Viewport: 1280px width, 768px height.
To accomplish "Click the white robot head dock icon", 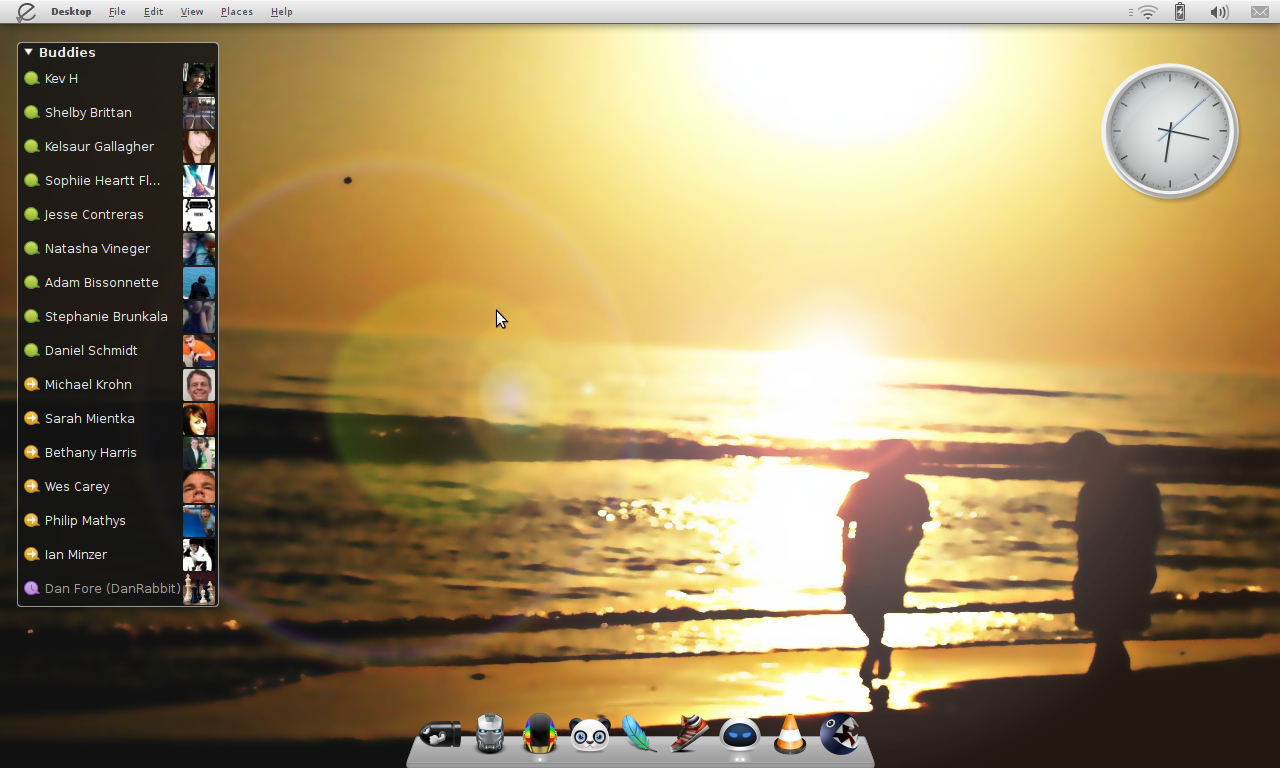I will [x=740, y=735].
